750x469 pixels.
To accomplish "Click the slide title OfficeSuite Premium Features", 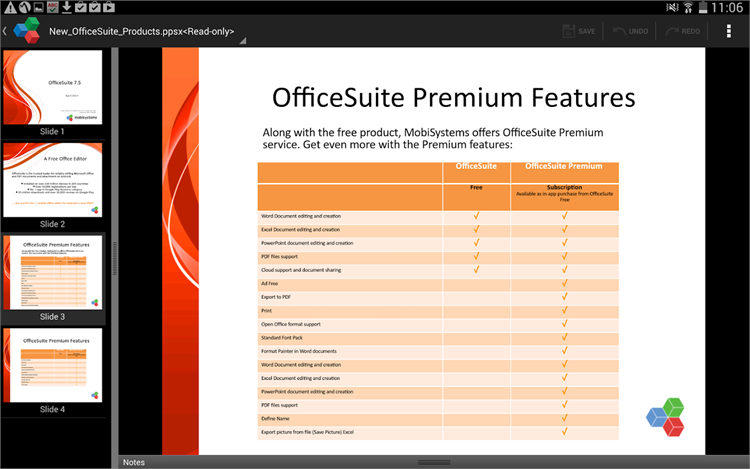I will tap(453, 98).
